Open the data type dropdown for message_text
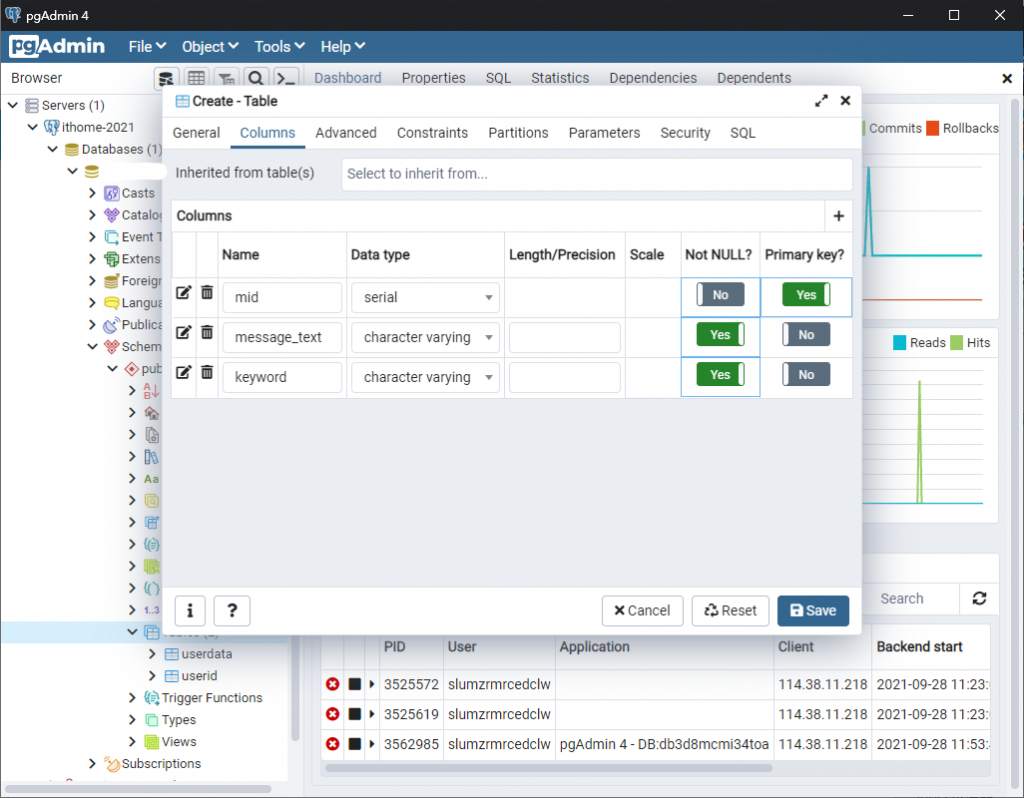Image resolution: width=1024 pixels, height=798 pixels. 425,337
